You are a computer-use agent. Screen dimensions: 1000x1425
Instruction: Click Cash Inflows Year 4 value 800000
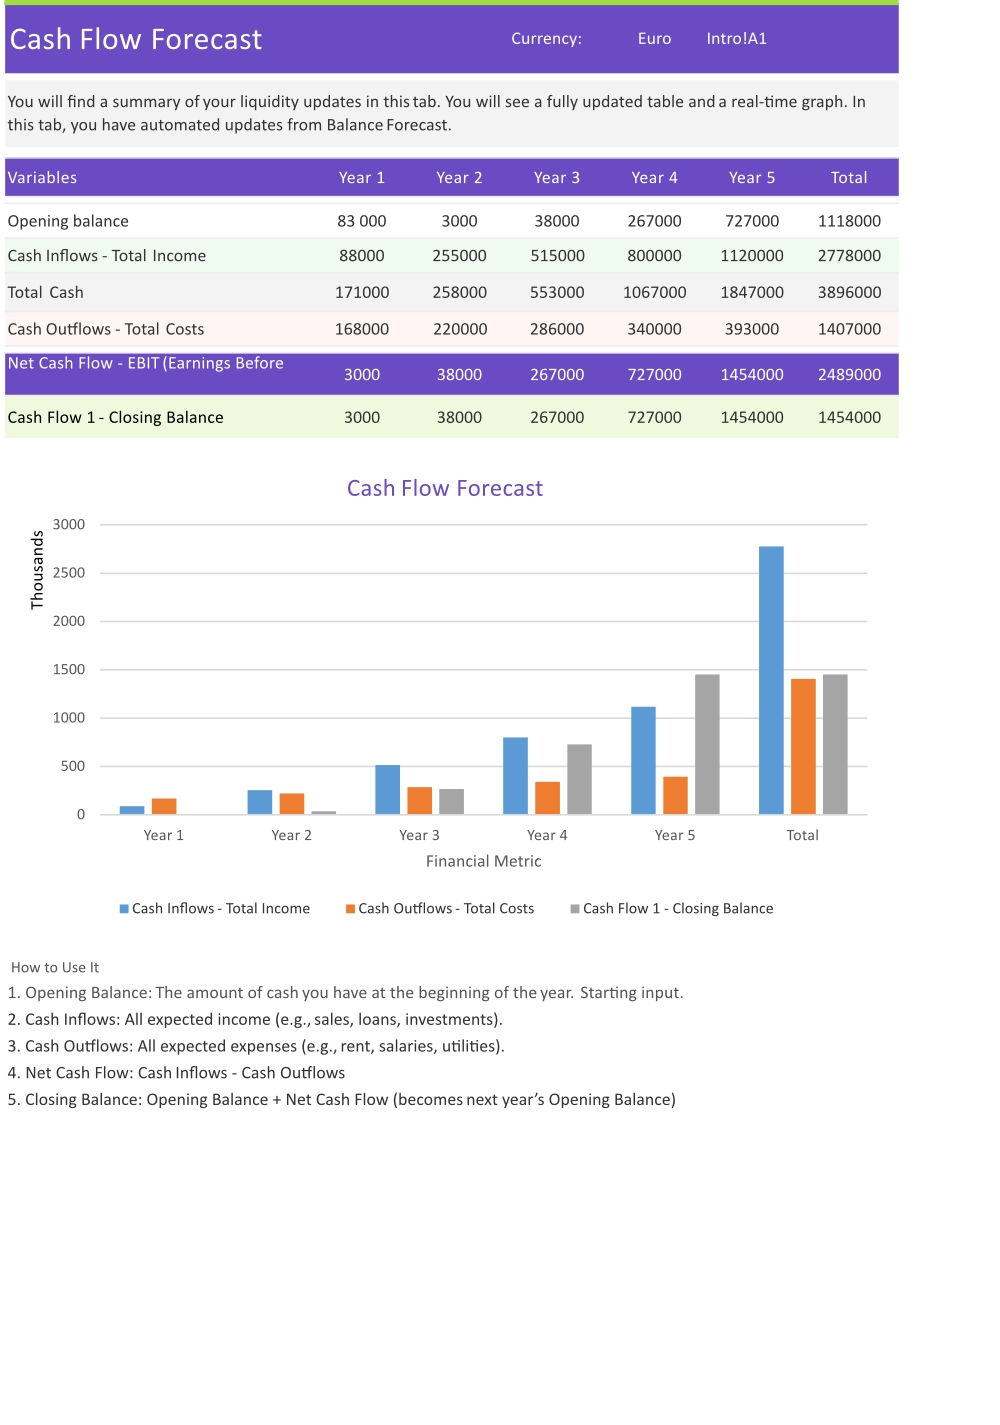click(x=654, y=256)
